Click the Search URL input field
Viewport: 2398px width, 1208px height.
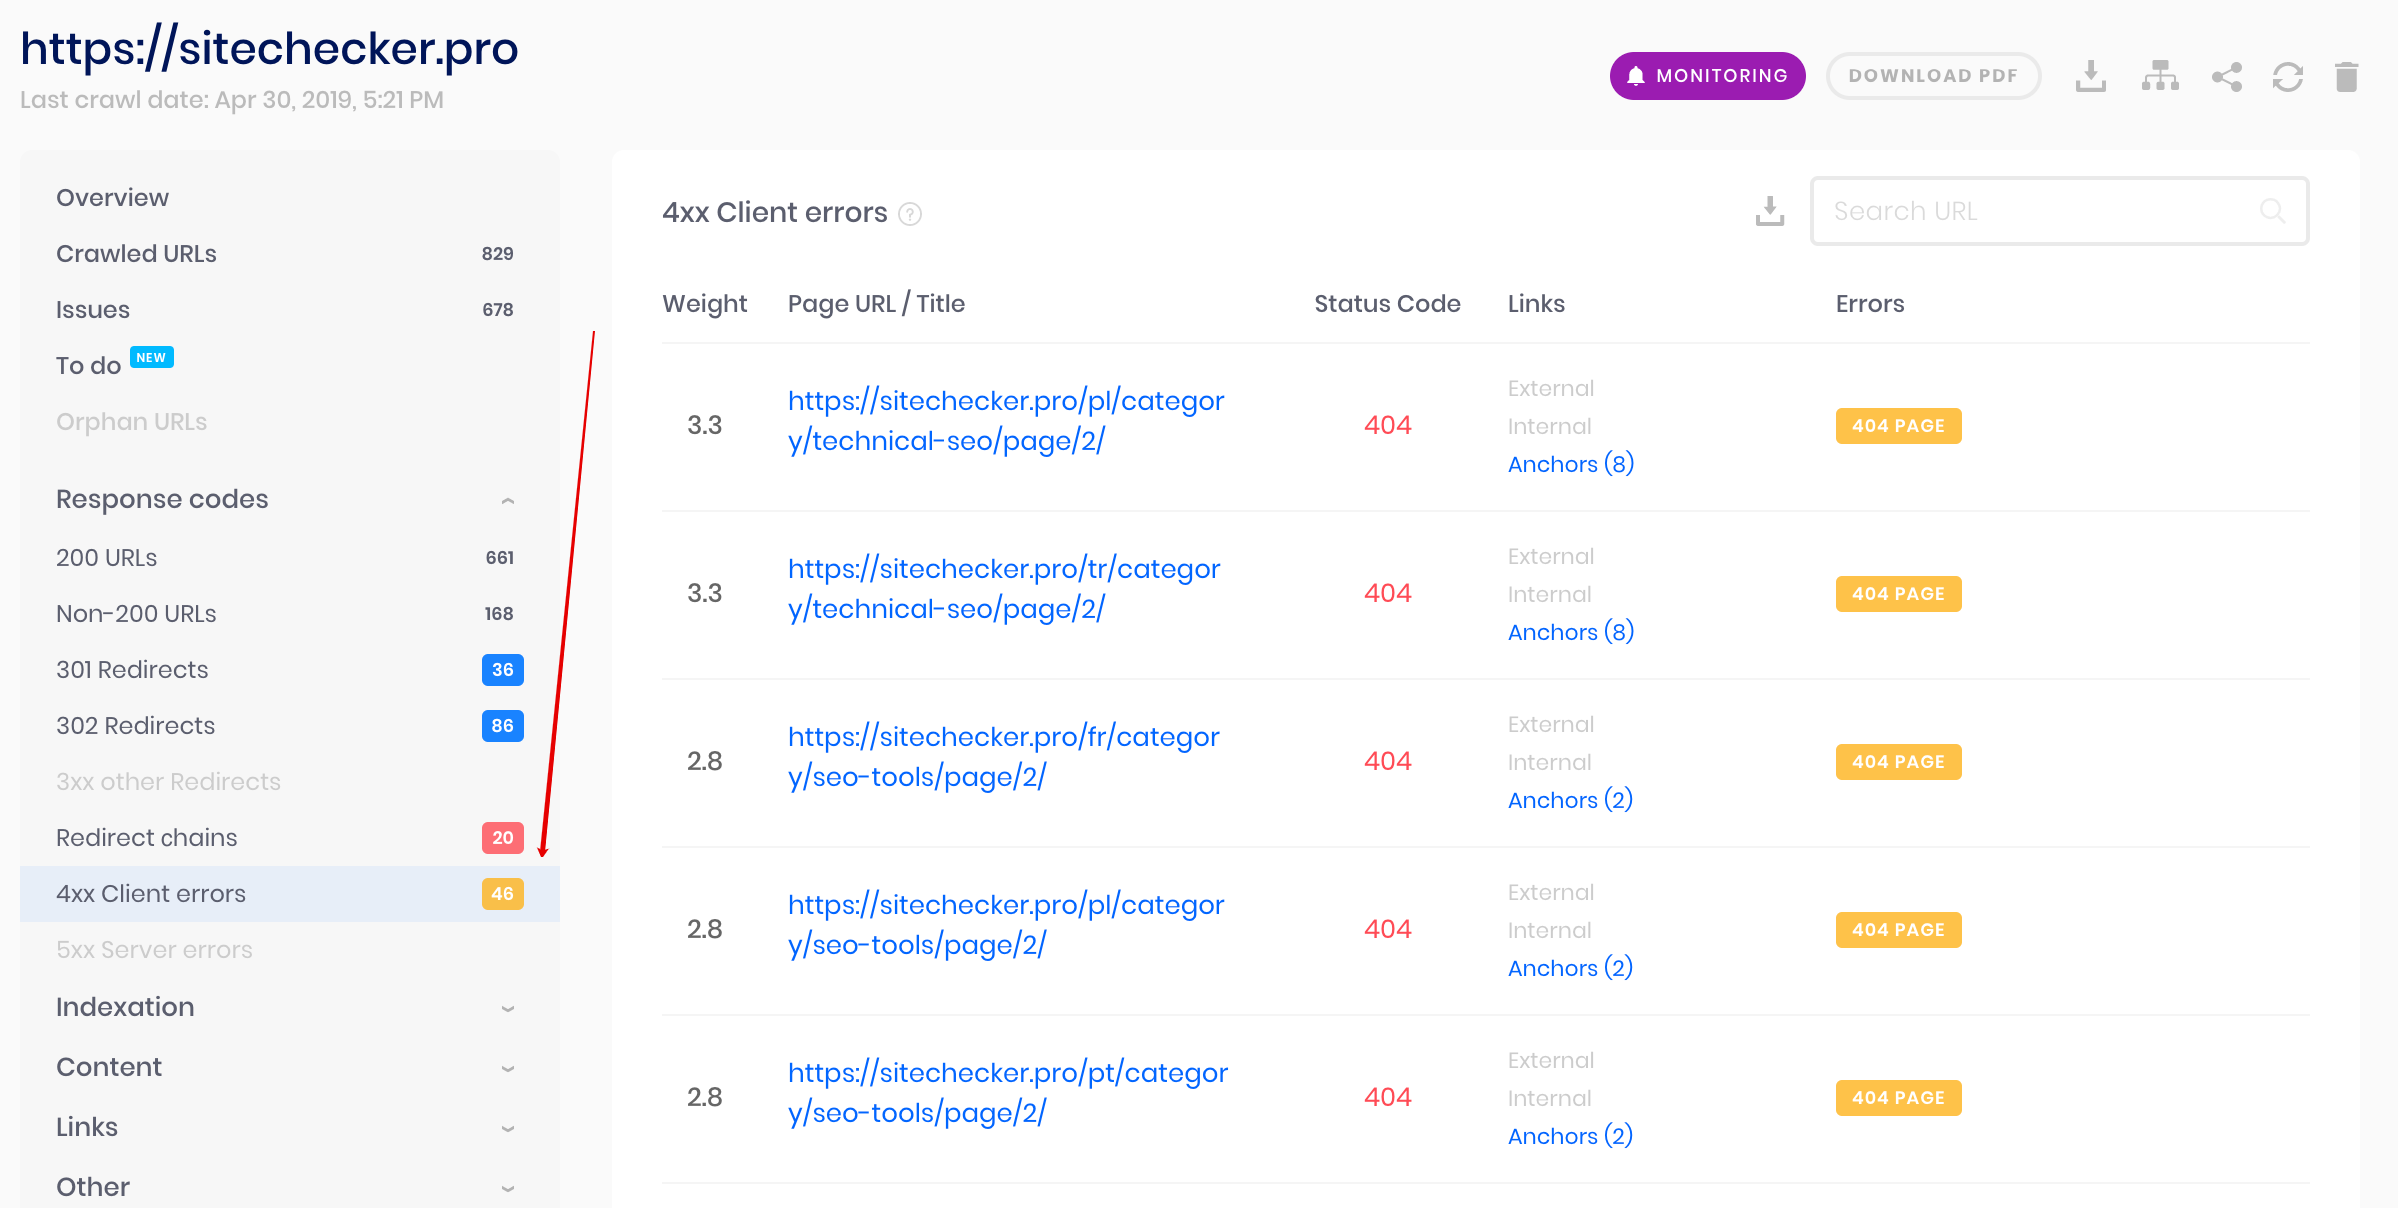pyautogui.click(x=2059, y=211)
